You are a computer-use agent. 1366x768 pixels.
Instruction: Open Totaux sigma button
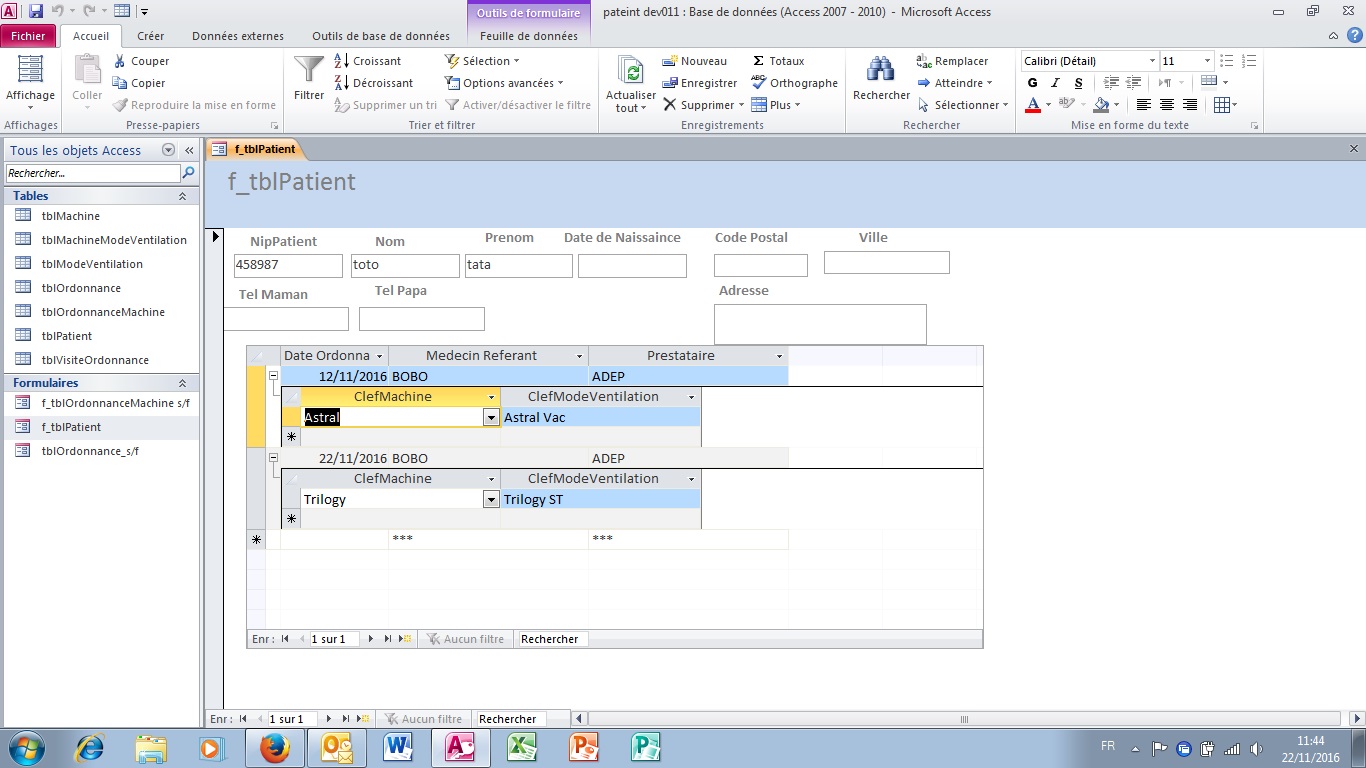tap(778, 61)
